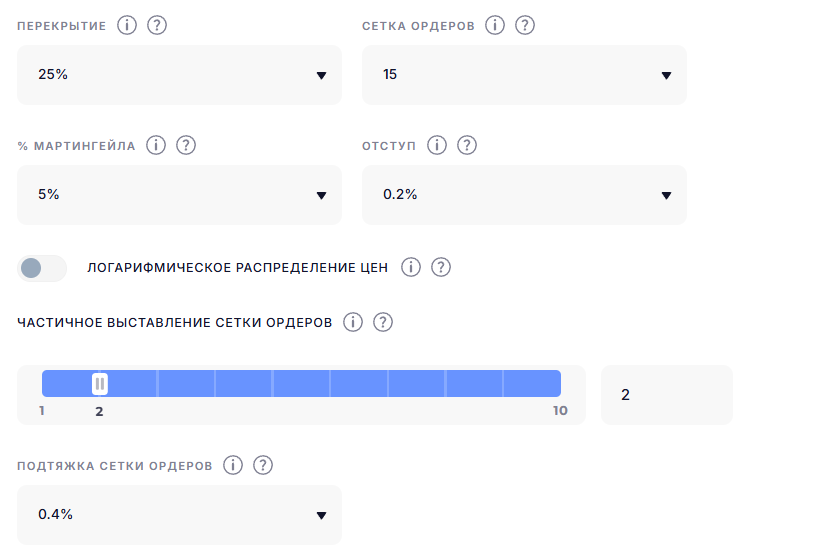Click info icon next to СЕТКА ОРДЕРОВ
The width and height of the screenshot is (823, 557).
(494, 25)
